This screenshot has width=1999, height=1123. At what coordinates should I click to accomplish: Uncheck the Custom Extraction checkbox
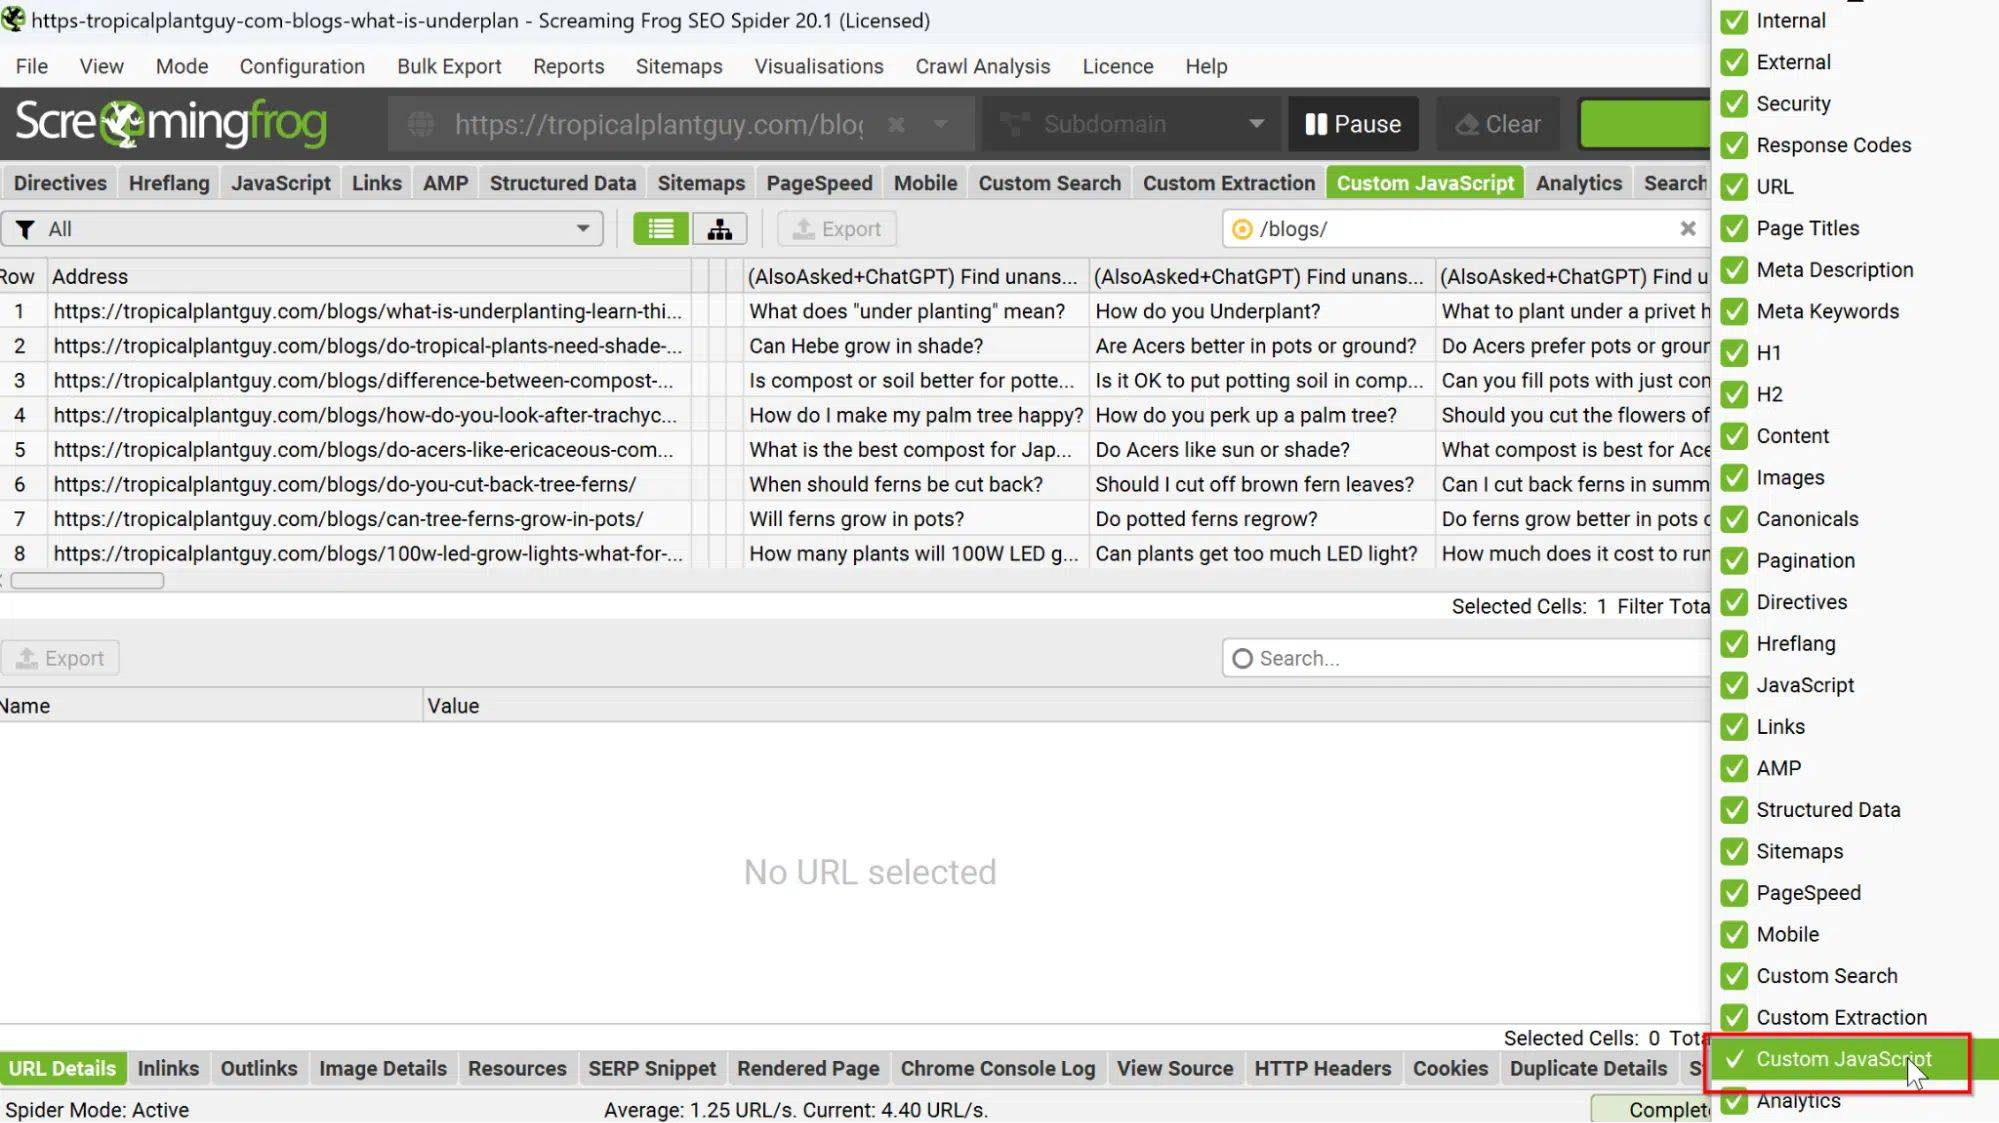click(1734, 1017)
